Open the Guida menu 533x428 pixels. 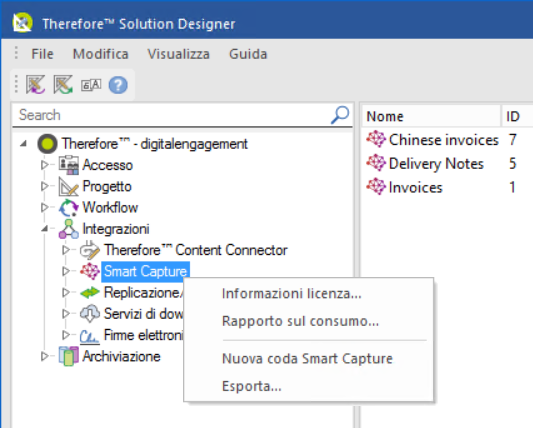(248, 54)
